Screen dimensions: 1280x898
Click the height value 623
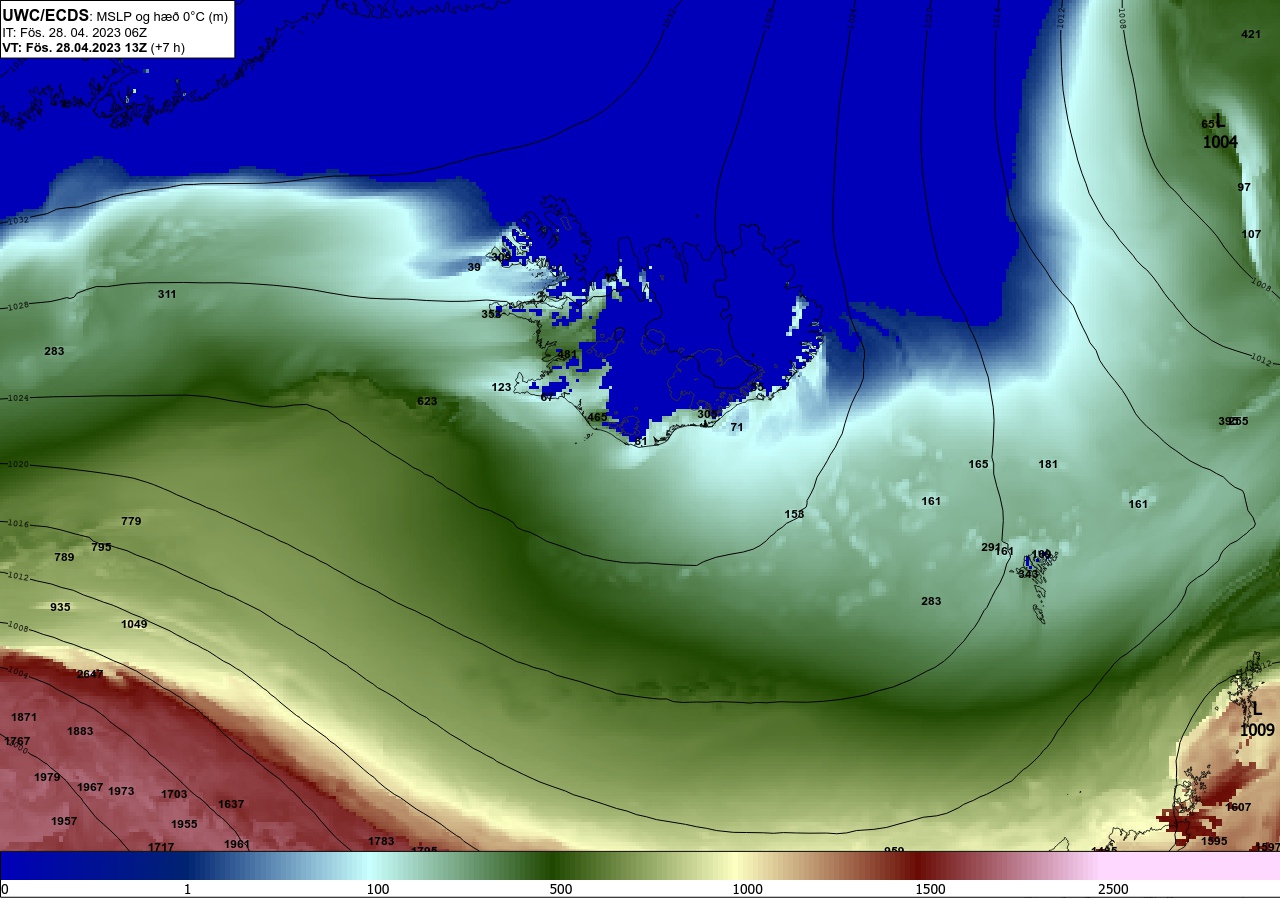pos(427,401)
